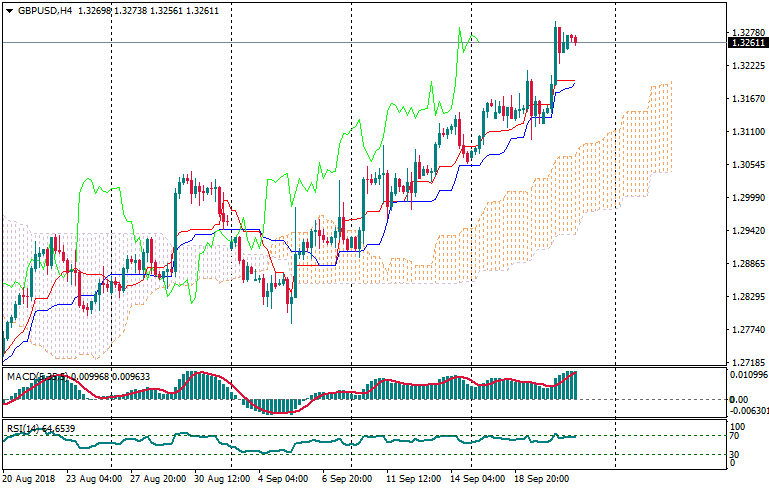Click the MACD 0.010996 scale value
This screenshot has height=490, width=769.
click(747, 375)
